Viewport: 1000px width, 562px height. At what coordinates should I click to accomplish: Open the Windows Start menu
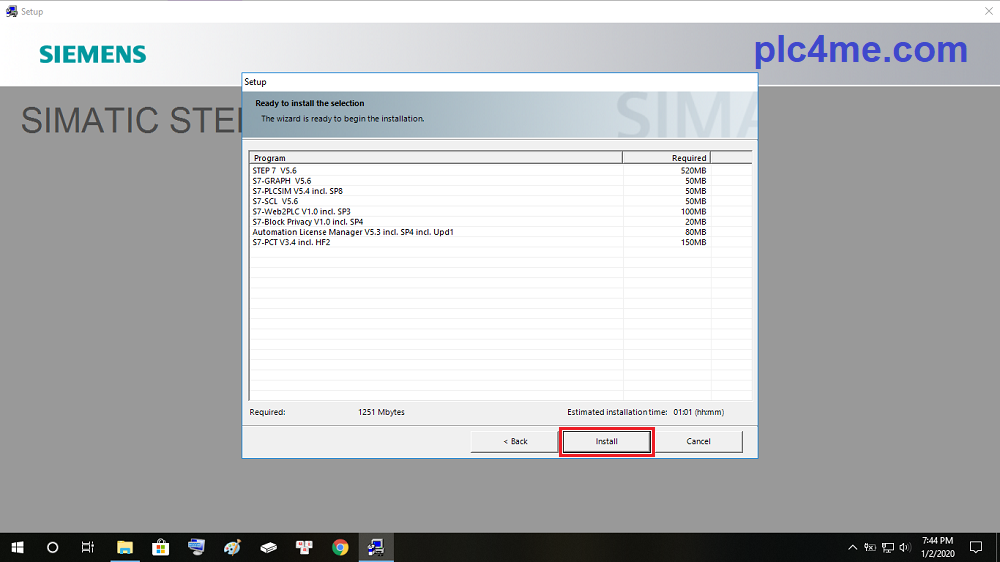17,547
